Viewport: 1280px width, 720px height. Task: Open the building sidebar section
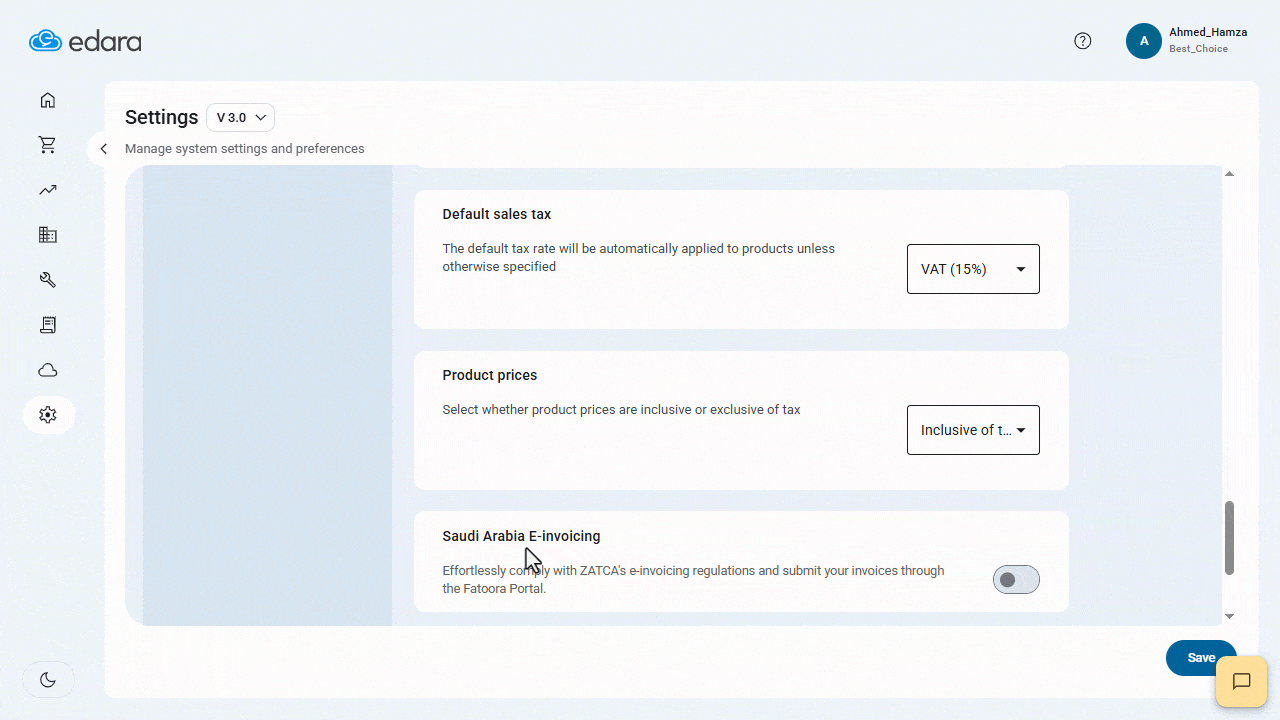(47, 235)
